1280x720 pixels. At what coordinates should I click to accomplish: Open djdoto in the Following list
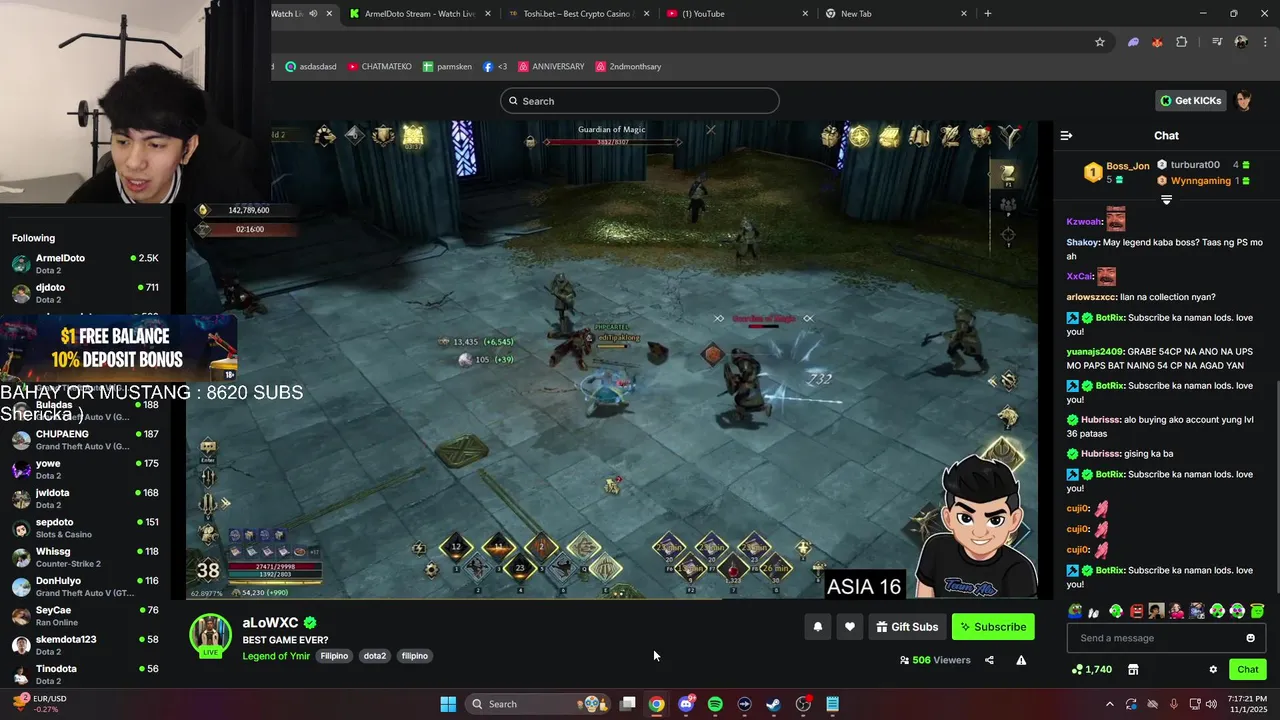(x=84, y=293)
